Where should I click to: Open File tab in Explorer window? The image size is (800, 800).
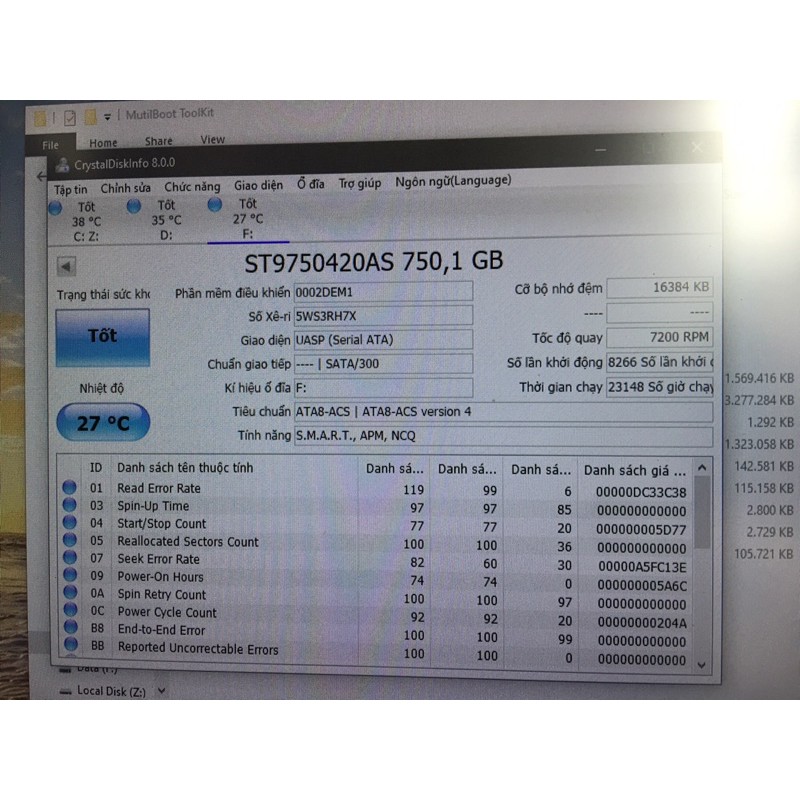coord(51,145)
